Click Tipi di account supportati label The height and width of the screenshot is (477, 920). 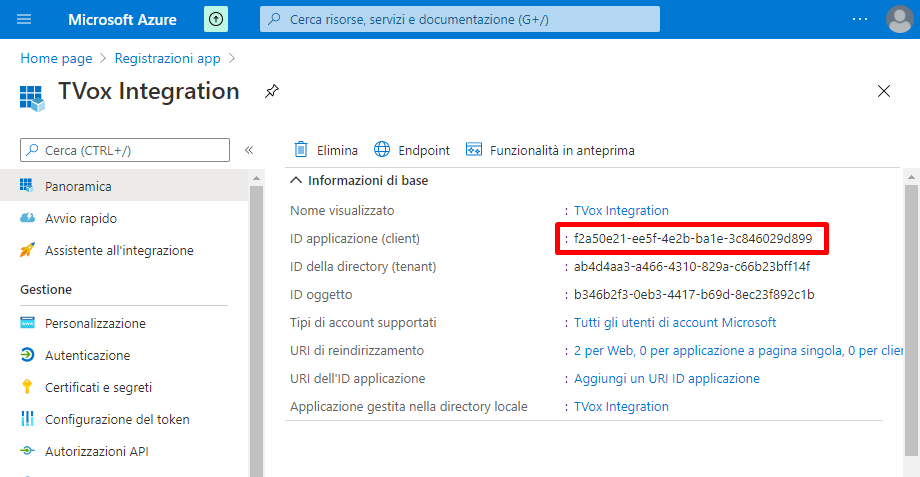point(363,323)
